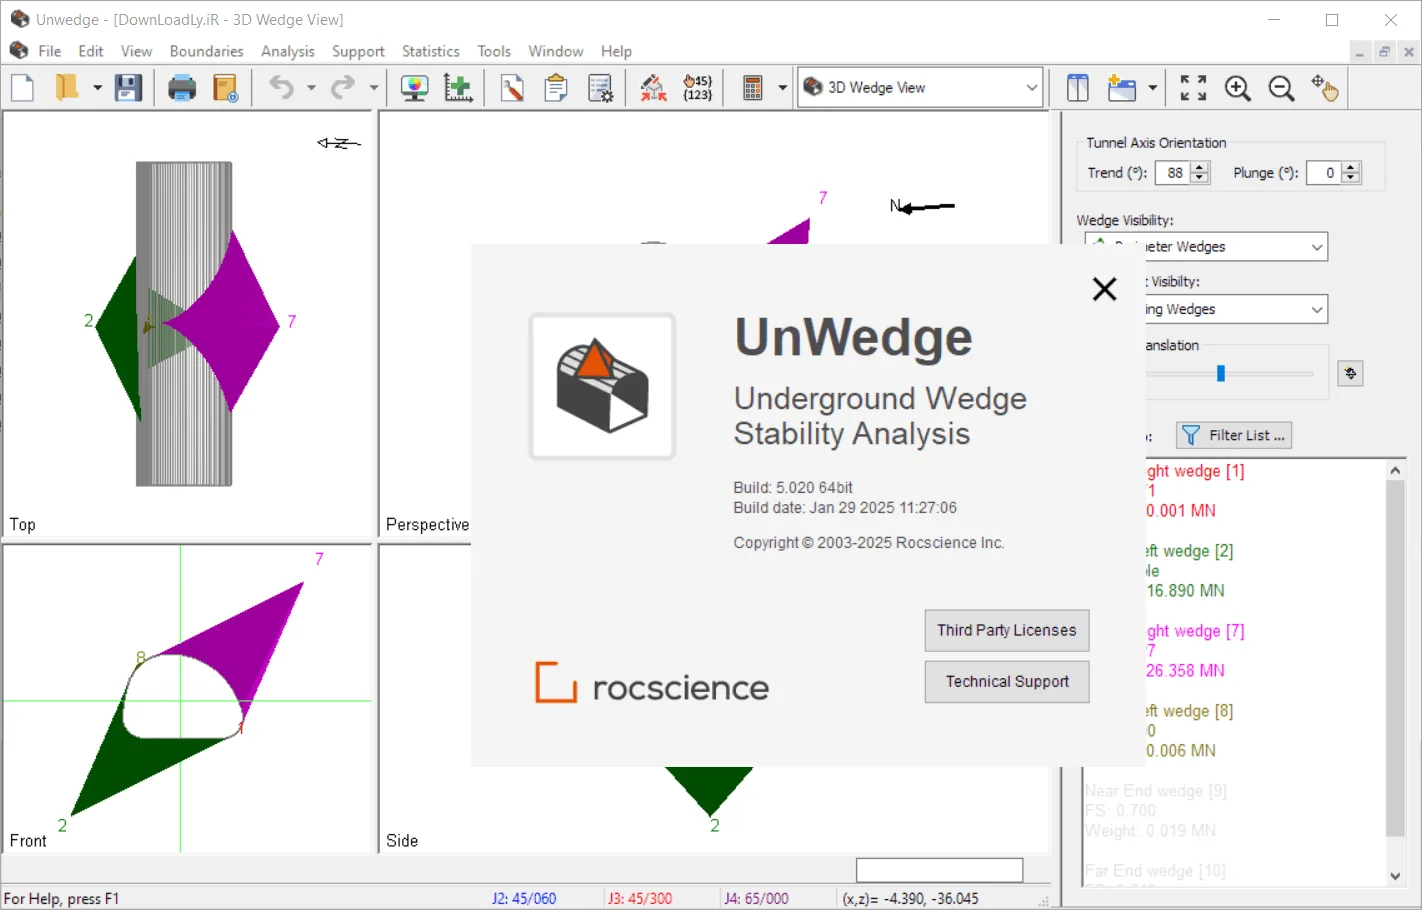Click the Trend value input field
Viewport: 1422px width, 910px height.
coord(1173,173)
